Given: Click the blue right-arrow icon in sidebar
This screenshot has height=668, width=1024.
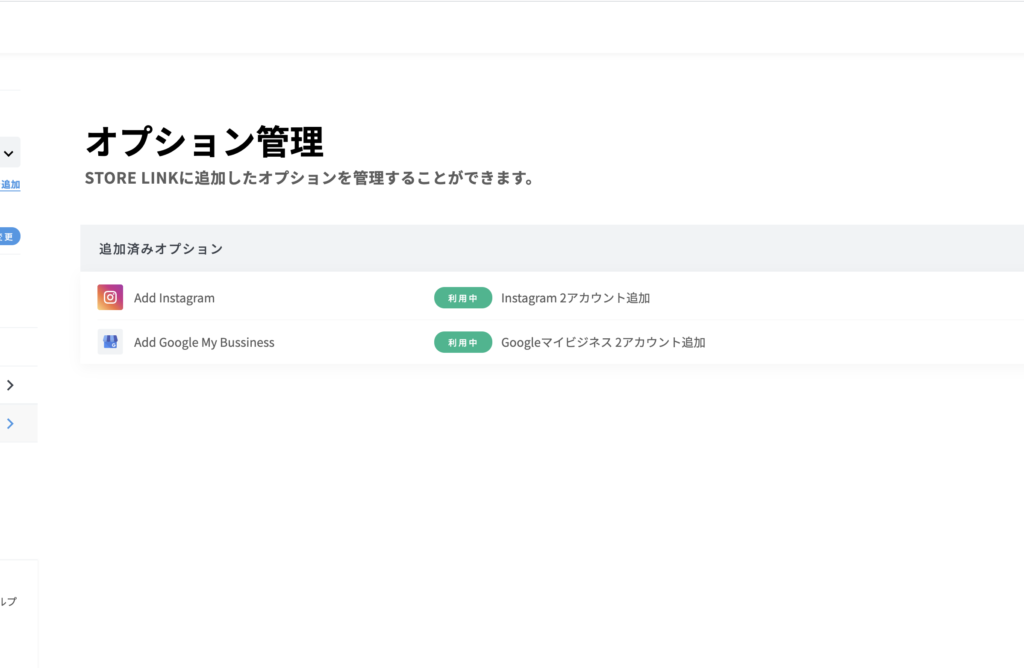Looking at the screenshot, I should (x=10, y=423).
